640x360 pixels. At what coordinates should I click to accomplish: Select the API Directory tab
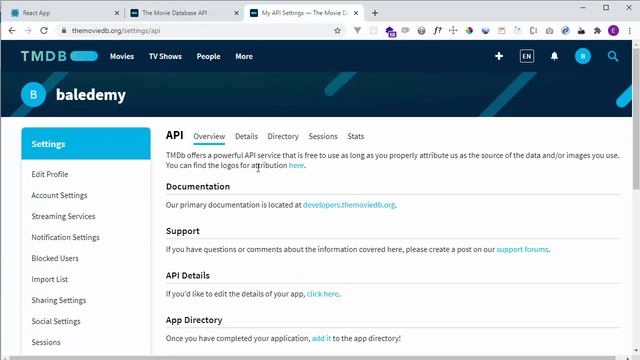(283, 136)
